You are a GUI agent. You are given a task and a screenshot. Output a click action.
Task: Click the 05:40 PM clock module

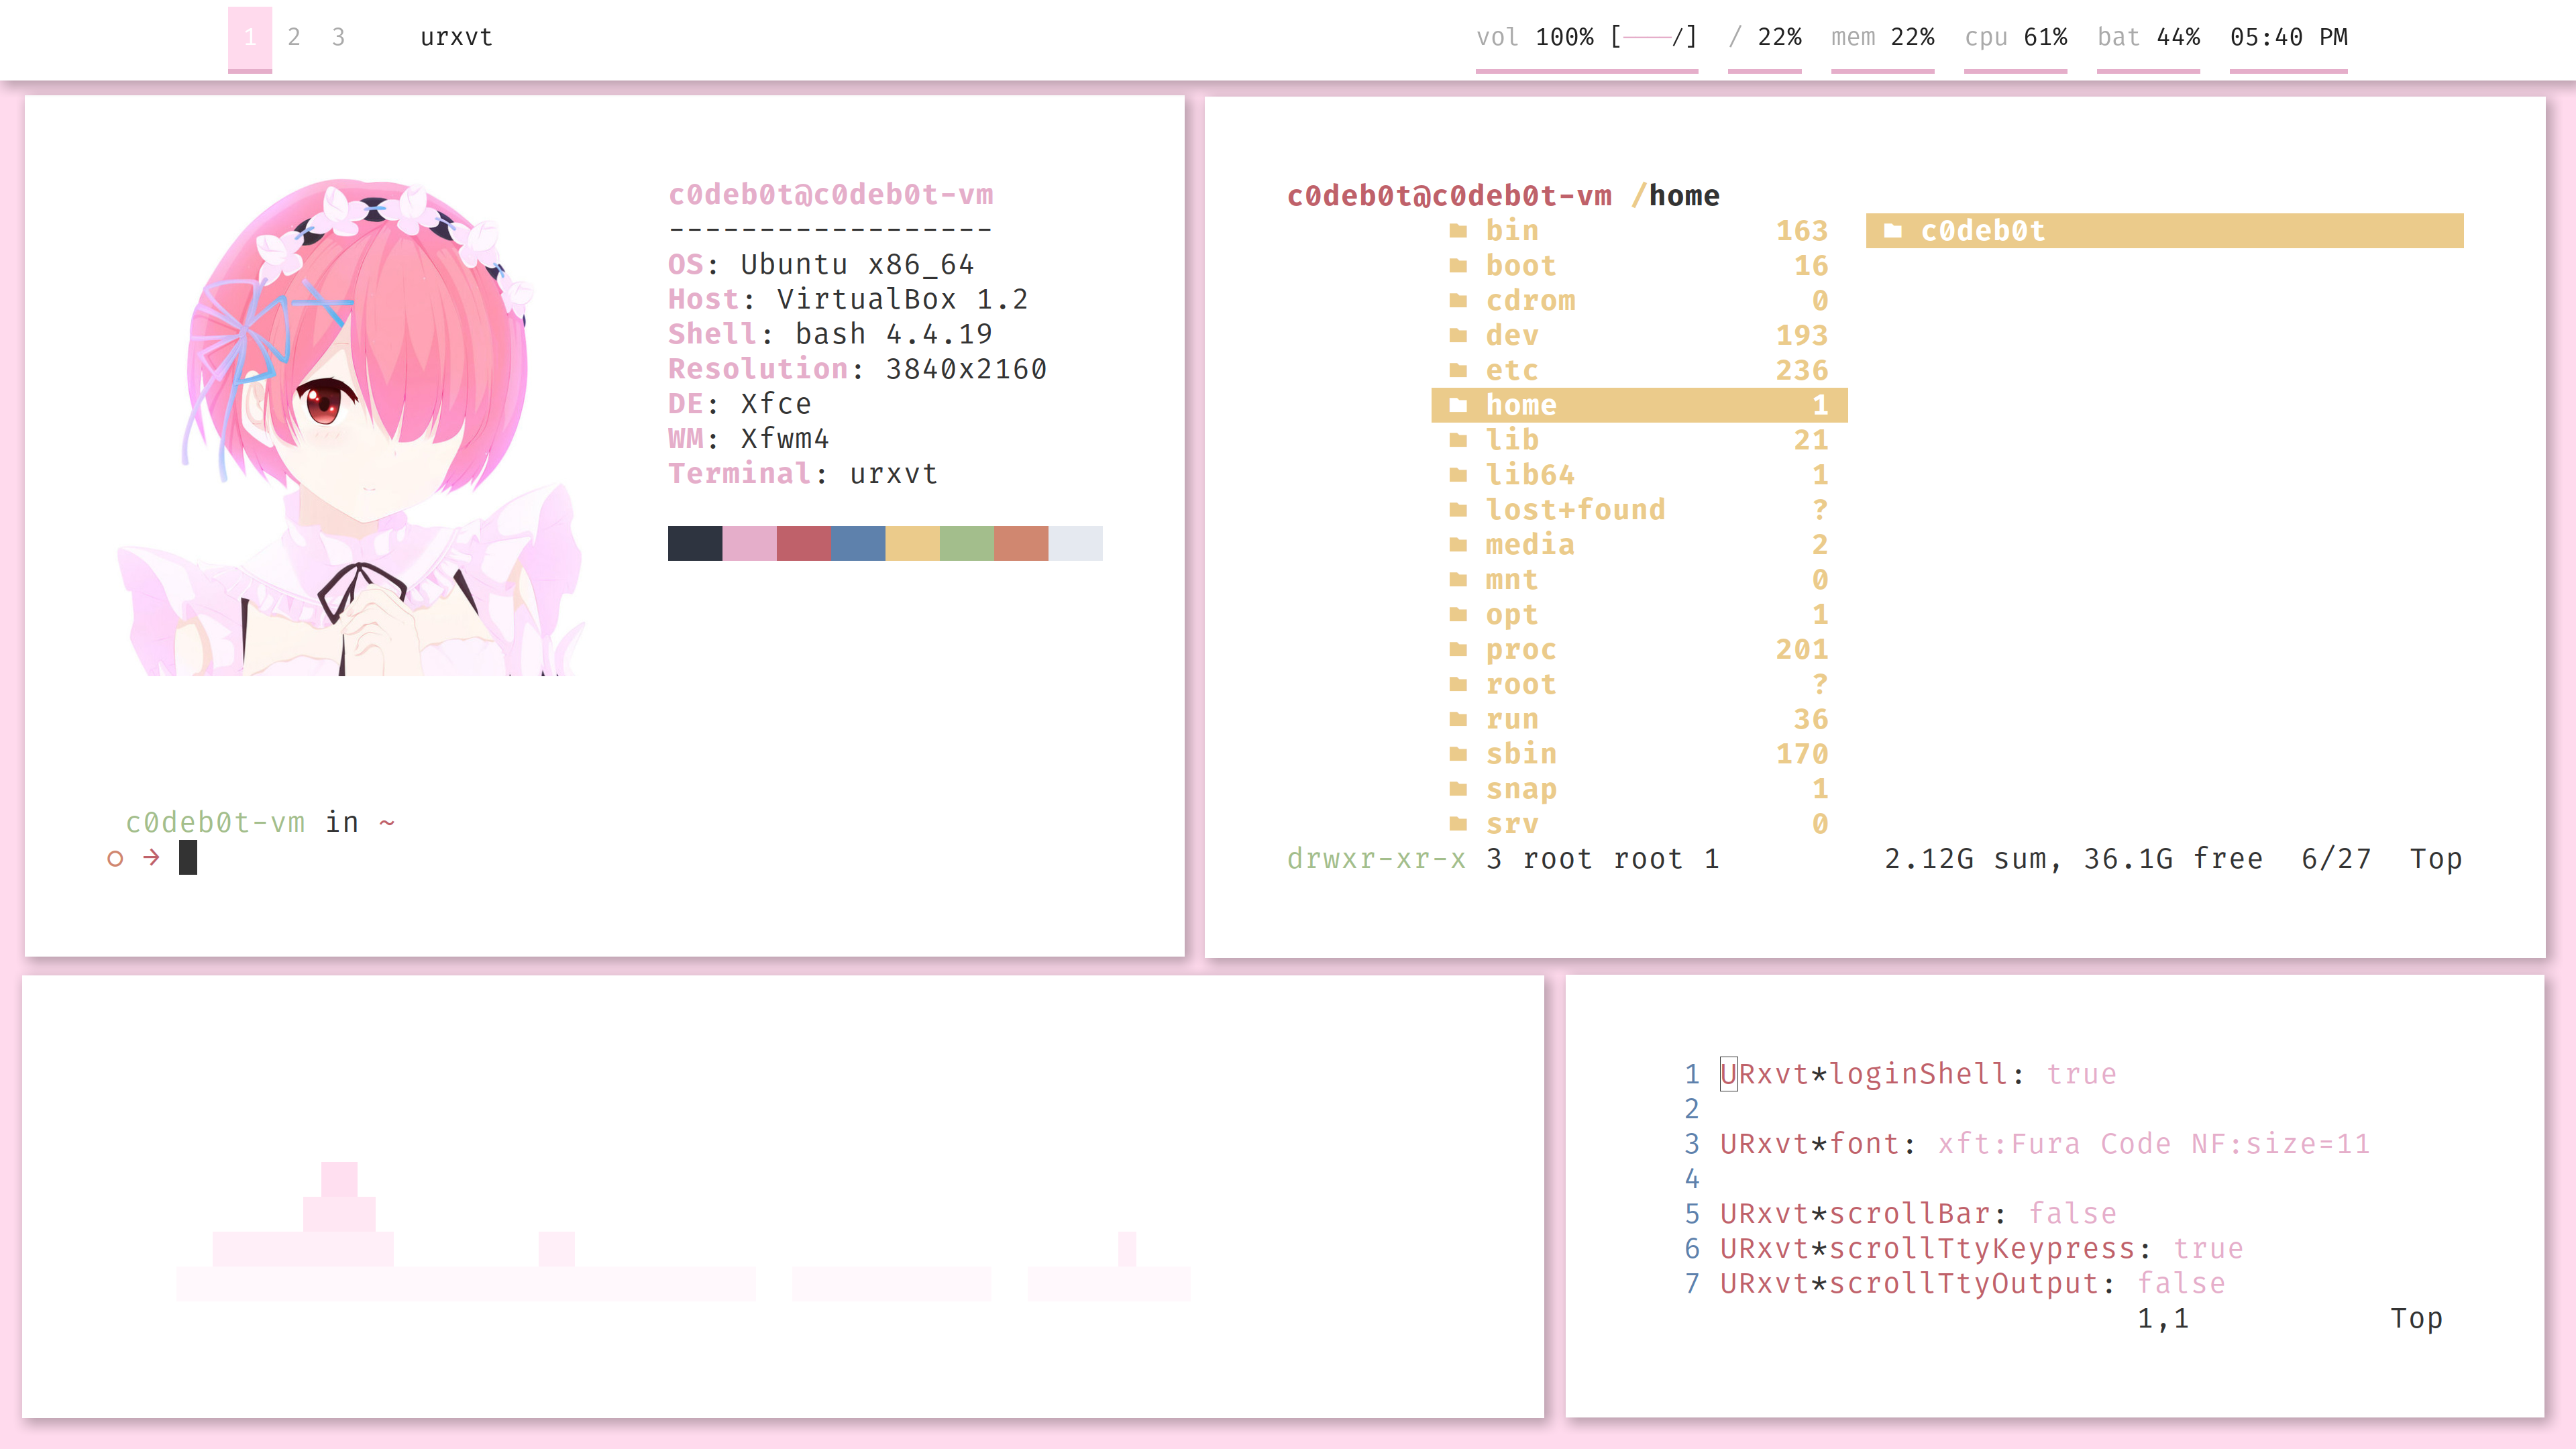click(2288, 37)
